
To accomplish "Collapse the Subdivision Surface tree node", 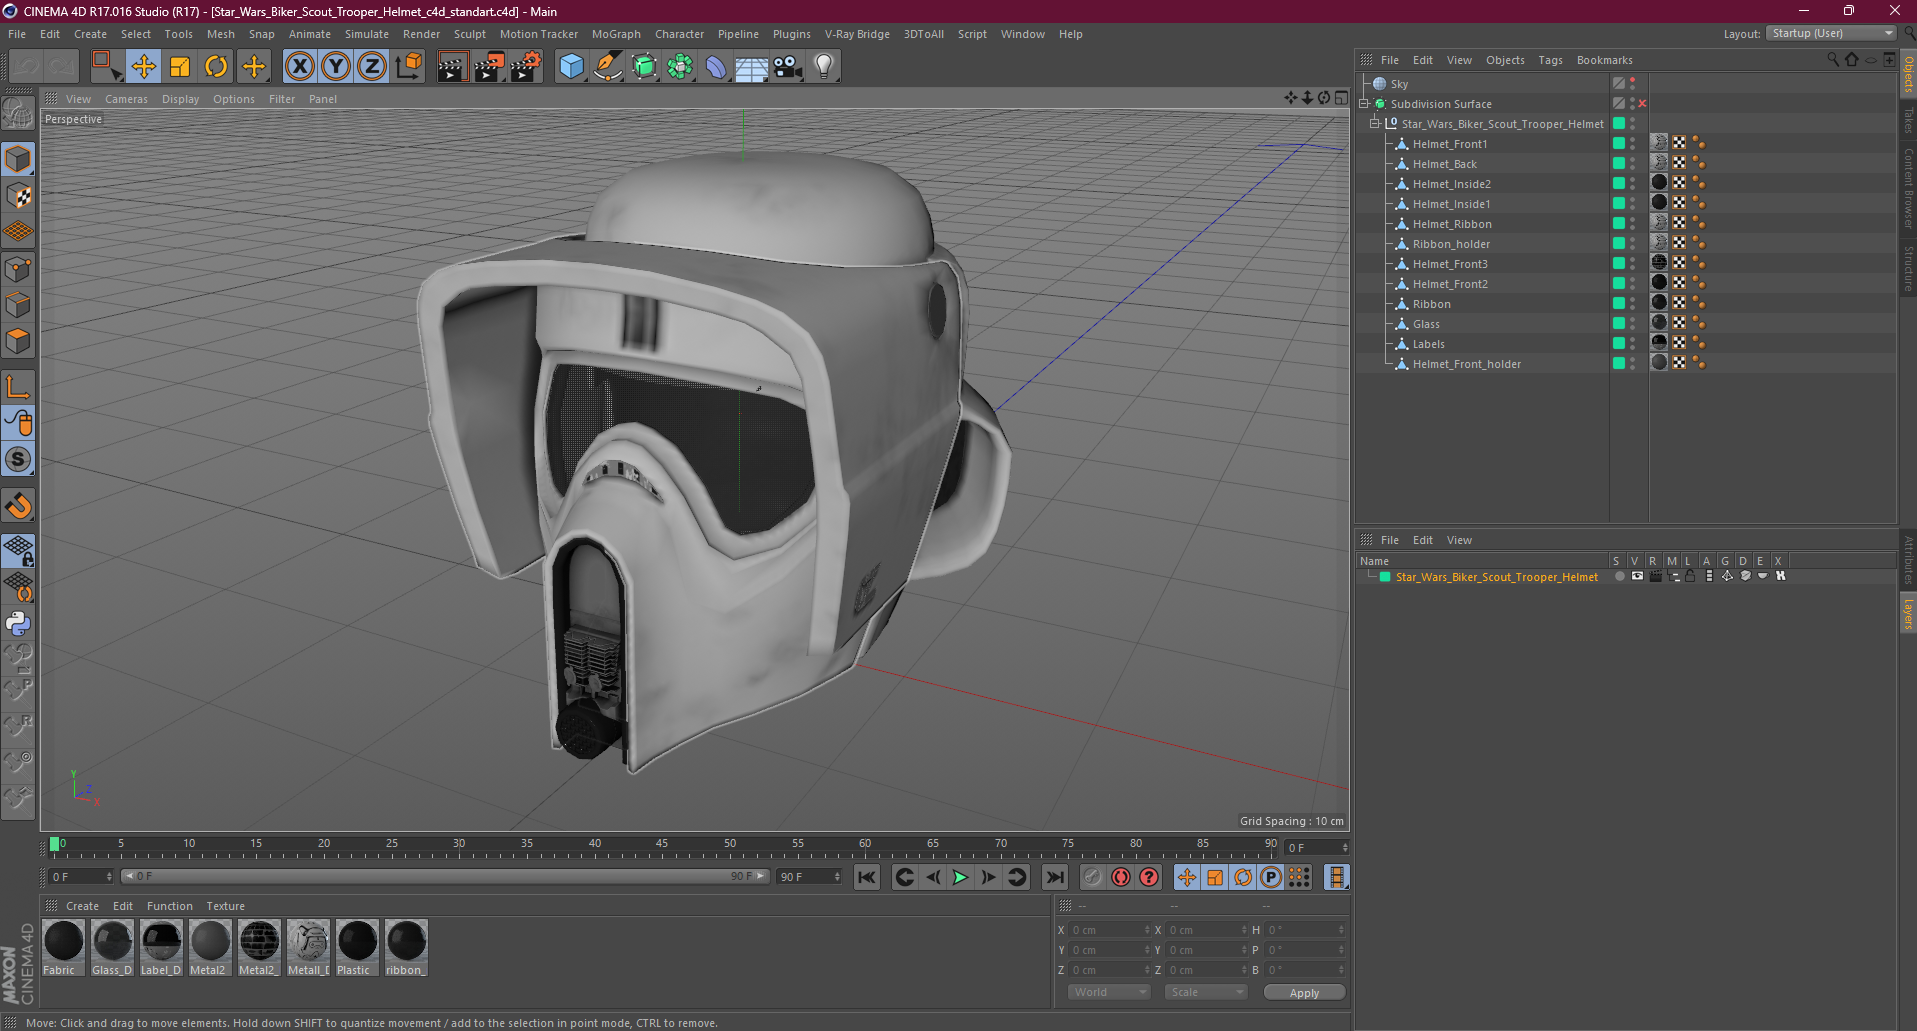I will coord(1364,104).
